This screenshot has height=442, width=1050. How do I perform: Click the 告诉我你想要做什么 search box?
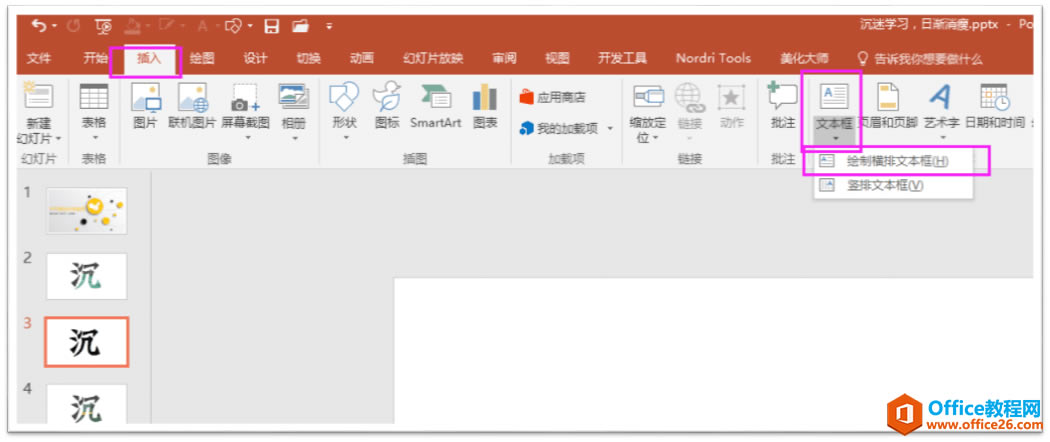pos(921,59)
